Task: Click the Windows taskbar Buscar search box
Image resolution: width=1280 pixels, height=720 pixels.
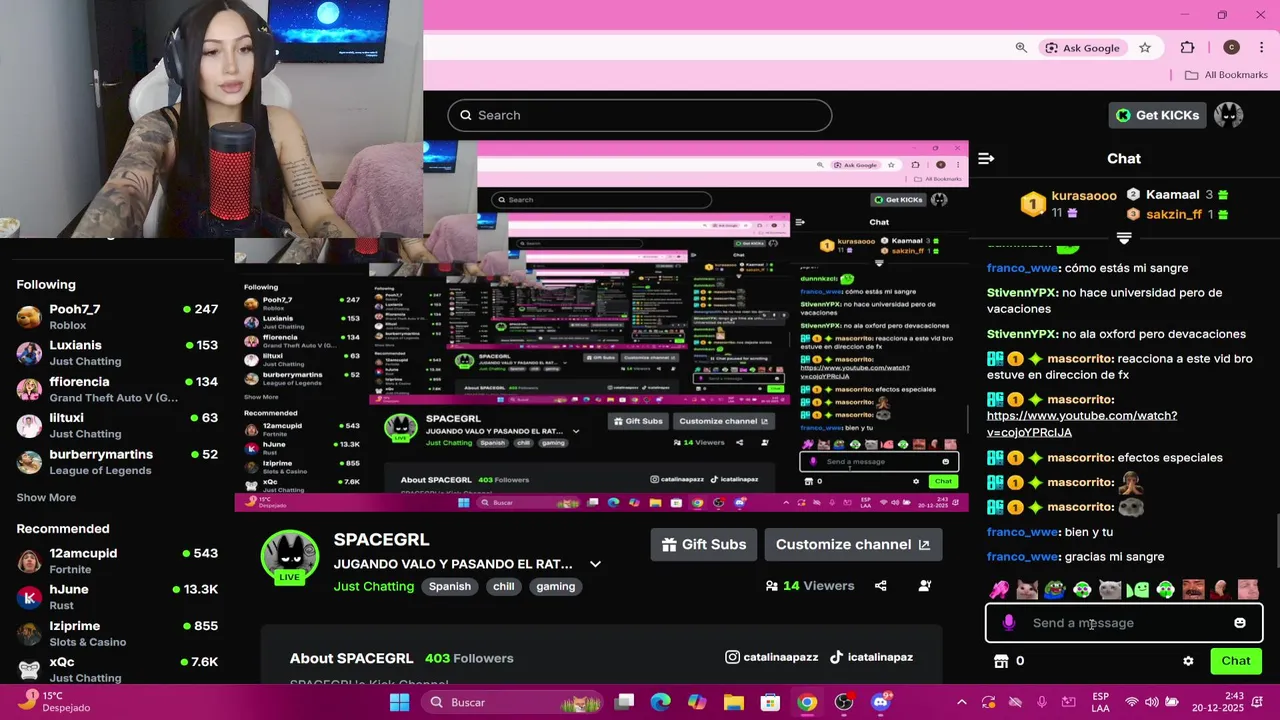Action: [510, 702]
